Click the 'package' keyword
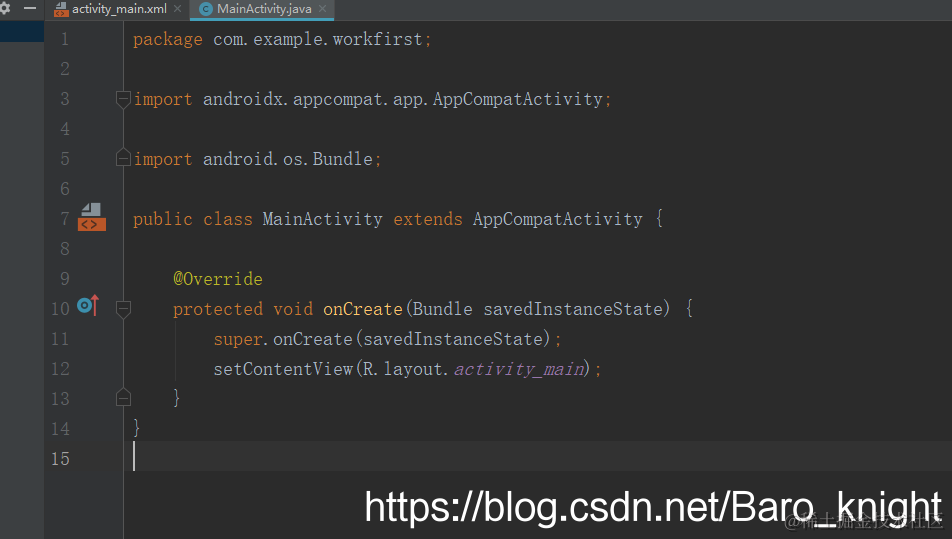Viewport: 952px width, 539px height. [168, 40]
